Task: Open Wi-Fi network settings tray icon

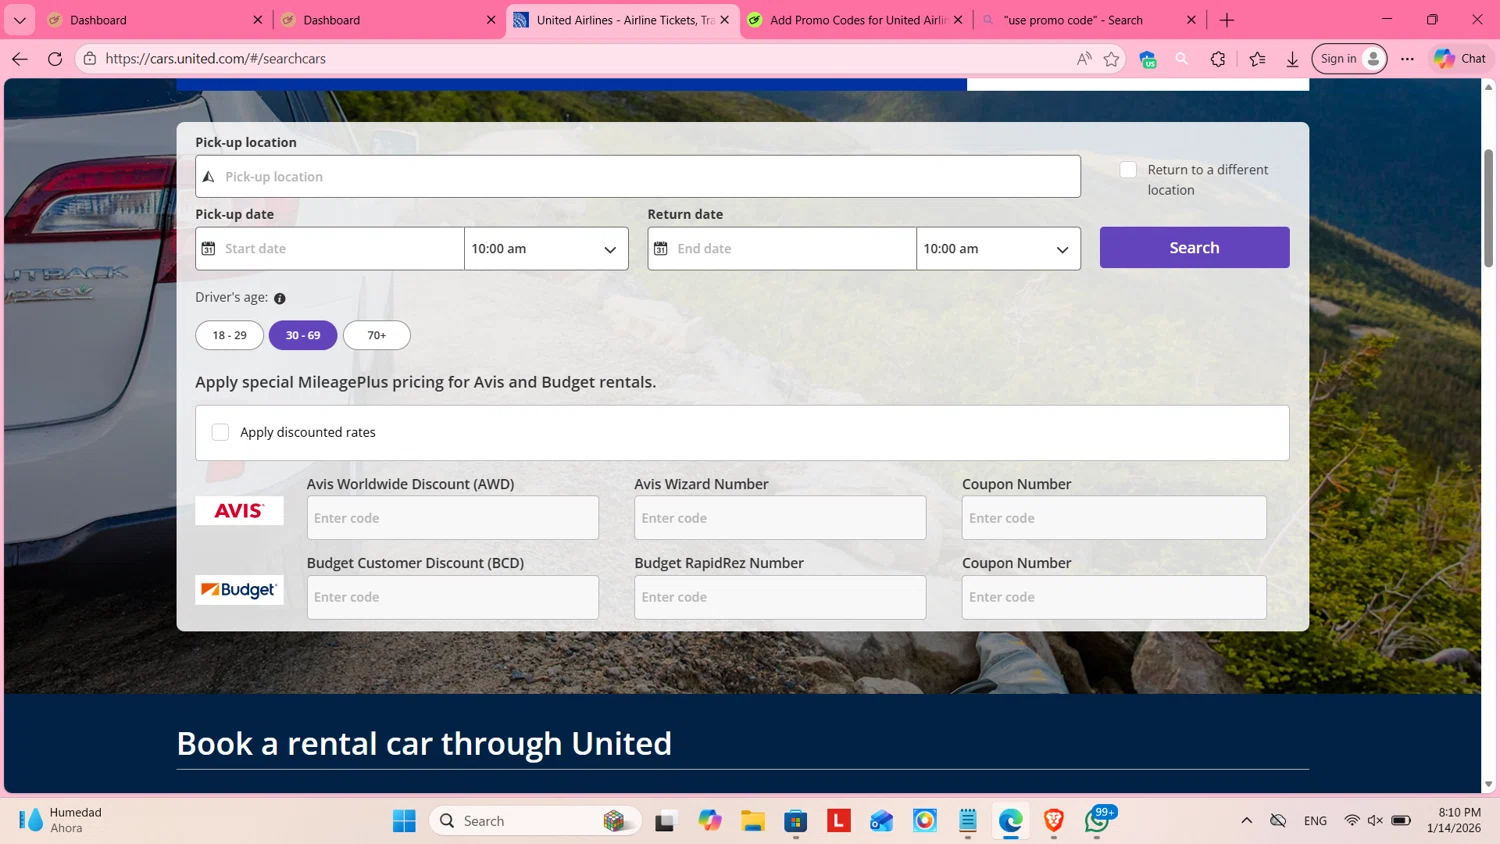Action: click(x=1352, y=821)
